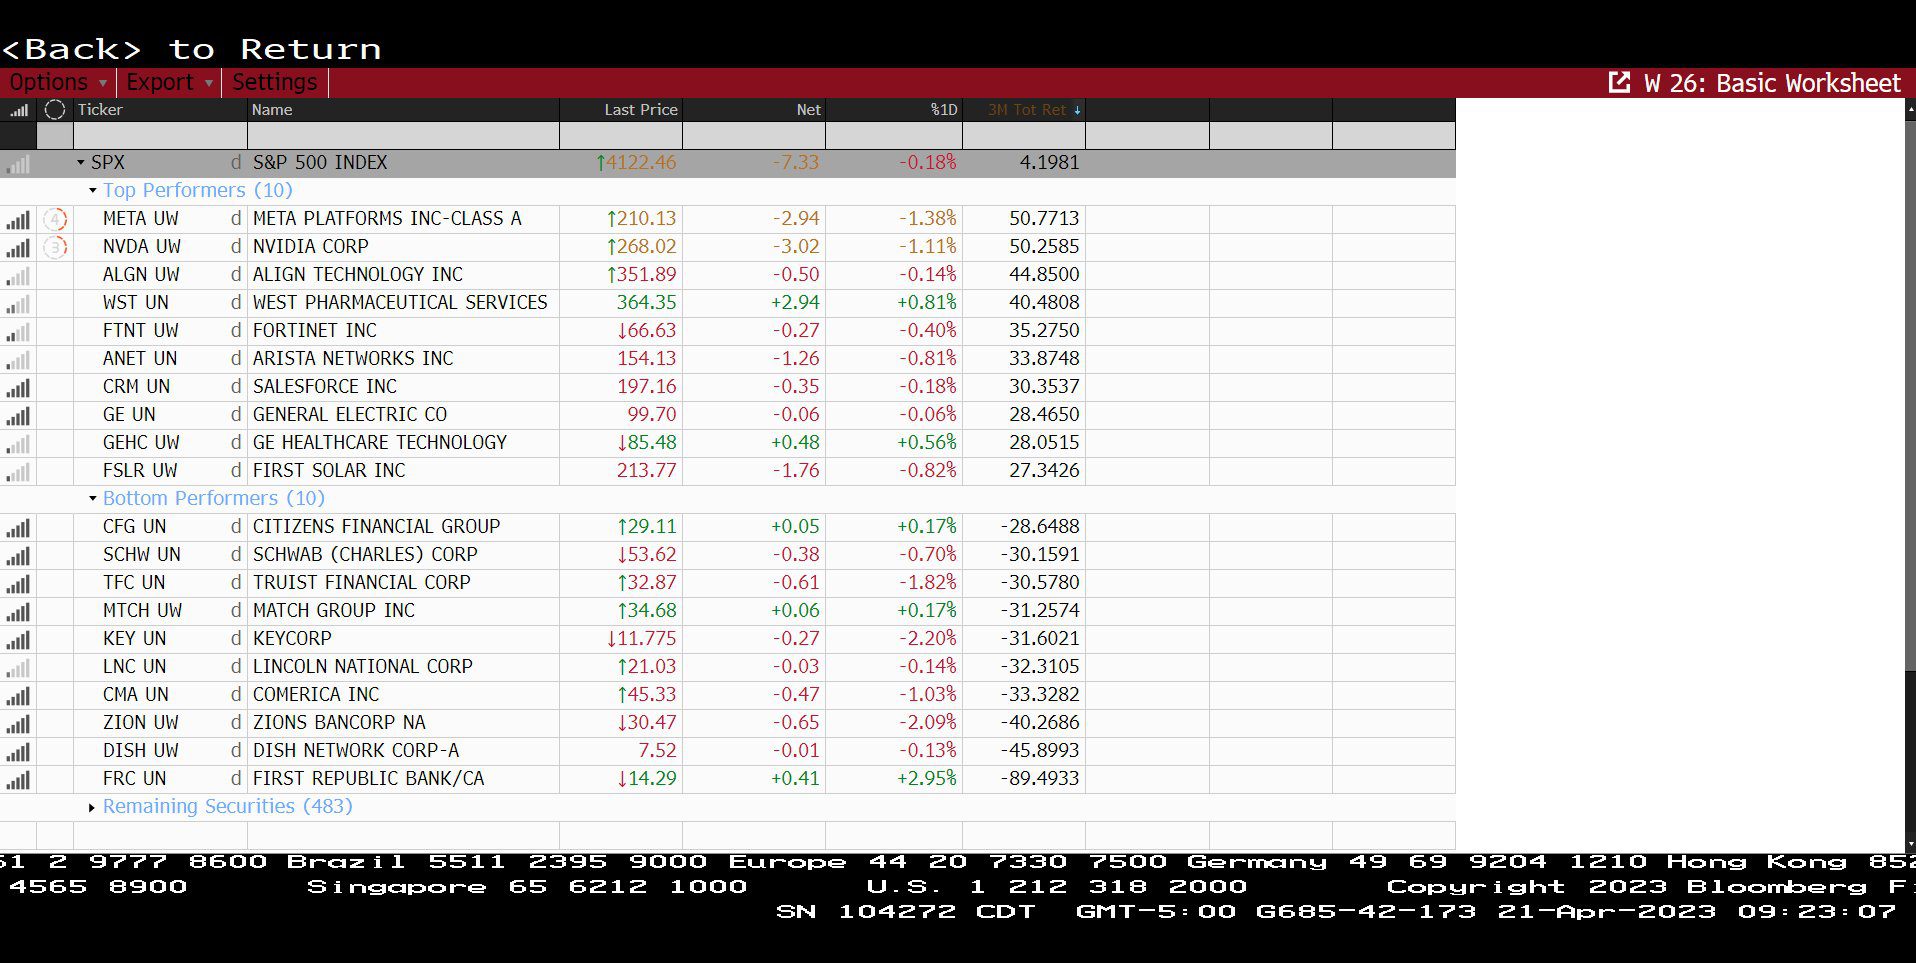The height and width of the screenshot is (963, 1916).
Task: Click the alert badge 3 on NVDA row
Action: pos(55,247)
